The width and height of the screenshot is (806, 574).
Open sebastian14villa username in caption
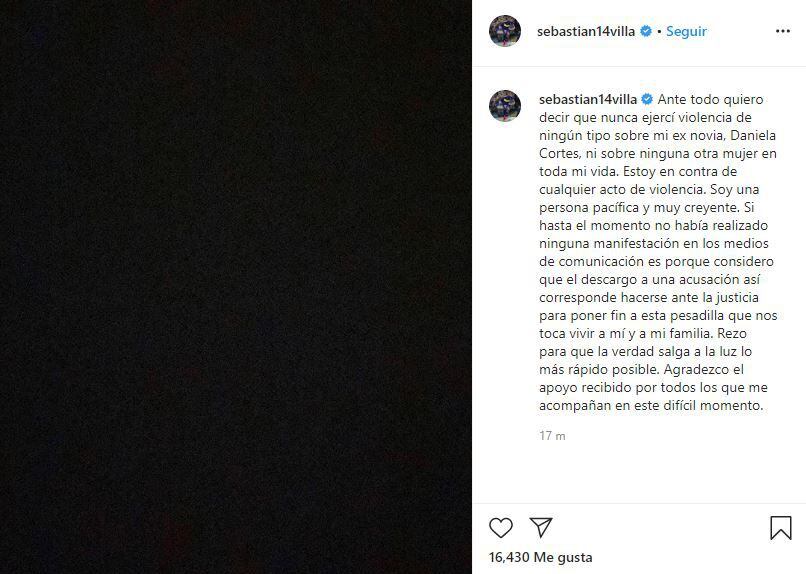point(588,99)
